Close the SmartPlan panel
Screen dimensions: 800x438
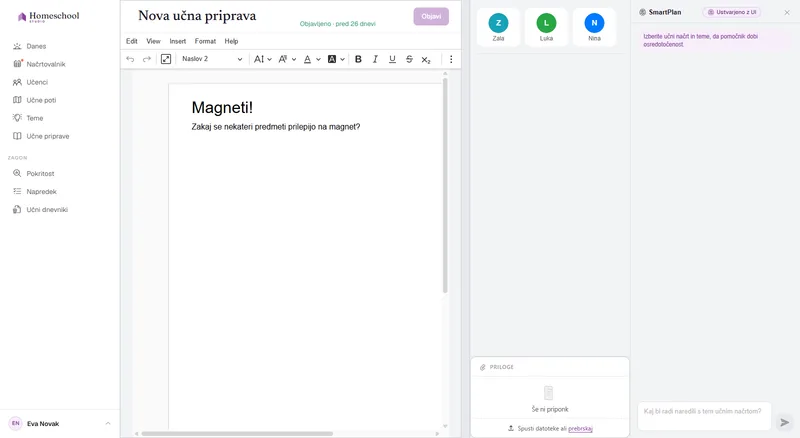[787, 12]
